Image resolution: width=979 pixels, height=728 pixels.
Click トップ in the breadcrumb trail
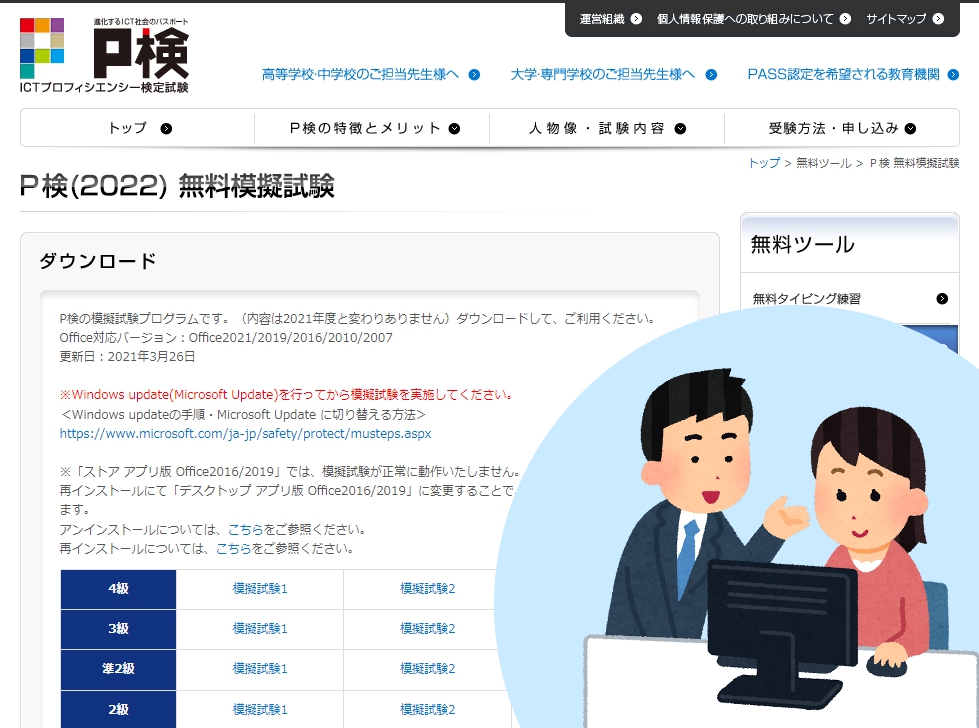pyautogui.click(x=764, y=163)
